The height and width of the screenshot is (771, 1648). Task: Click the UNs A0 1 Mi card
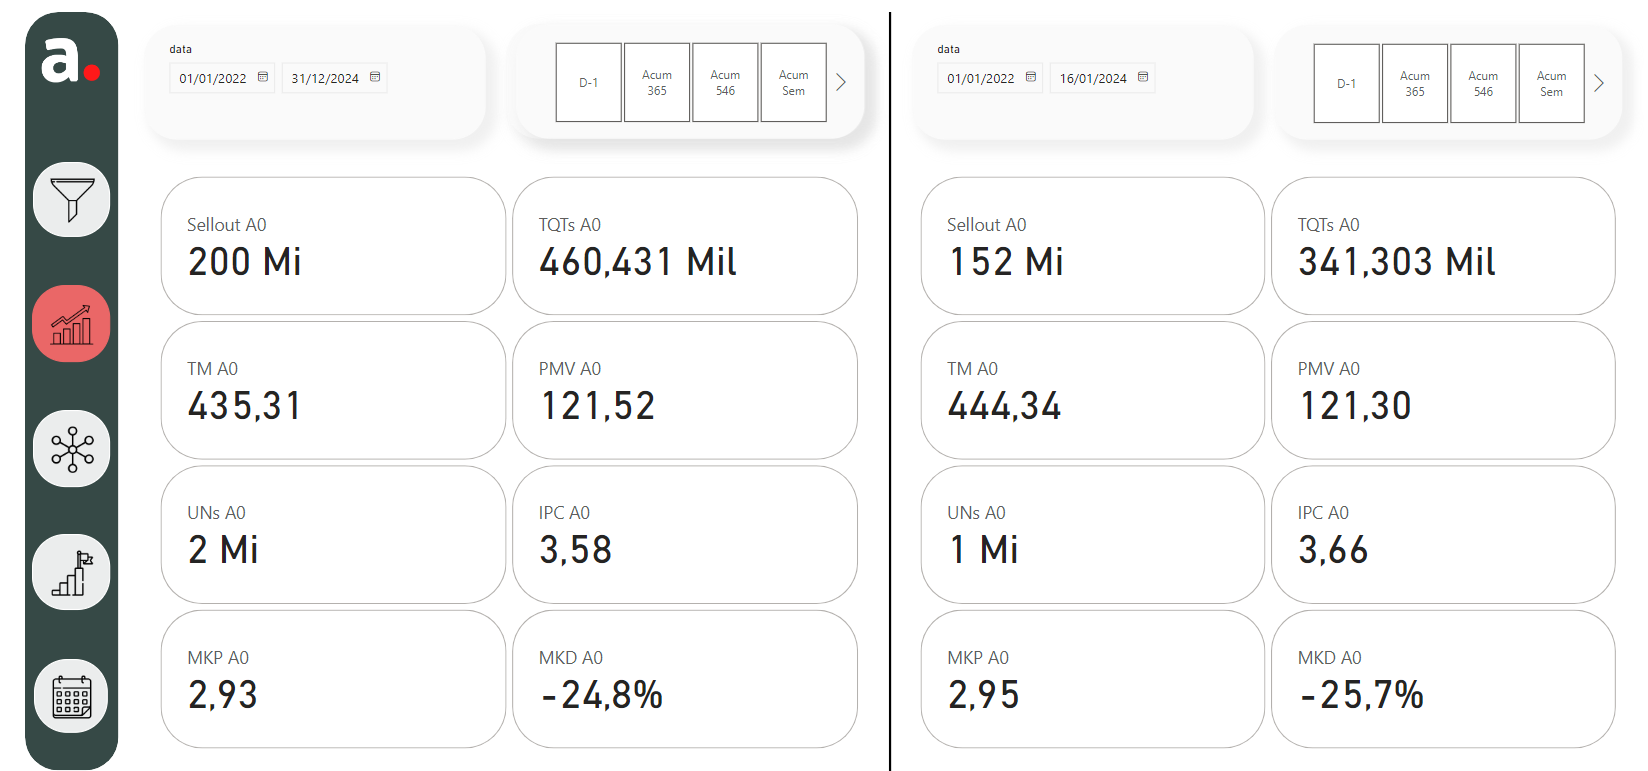coord(1093,535)
